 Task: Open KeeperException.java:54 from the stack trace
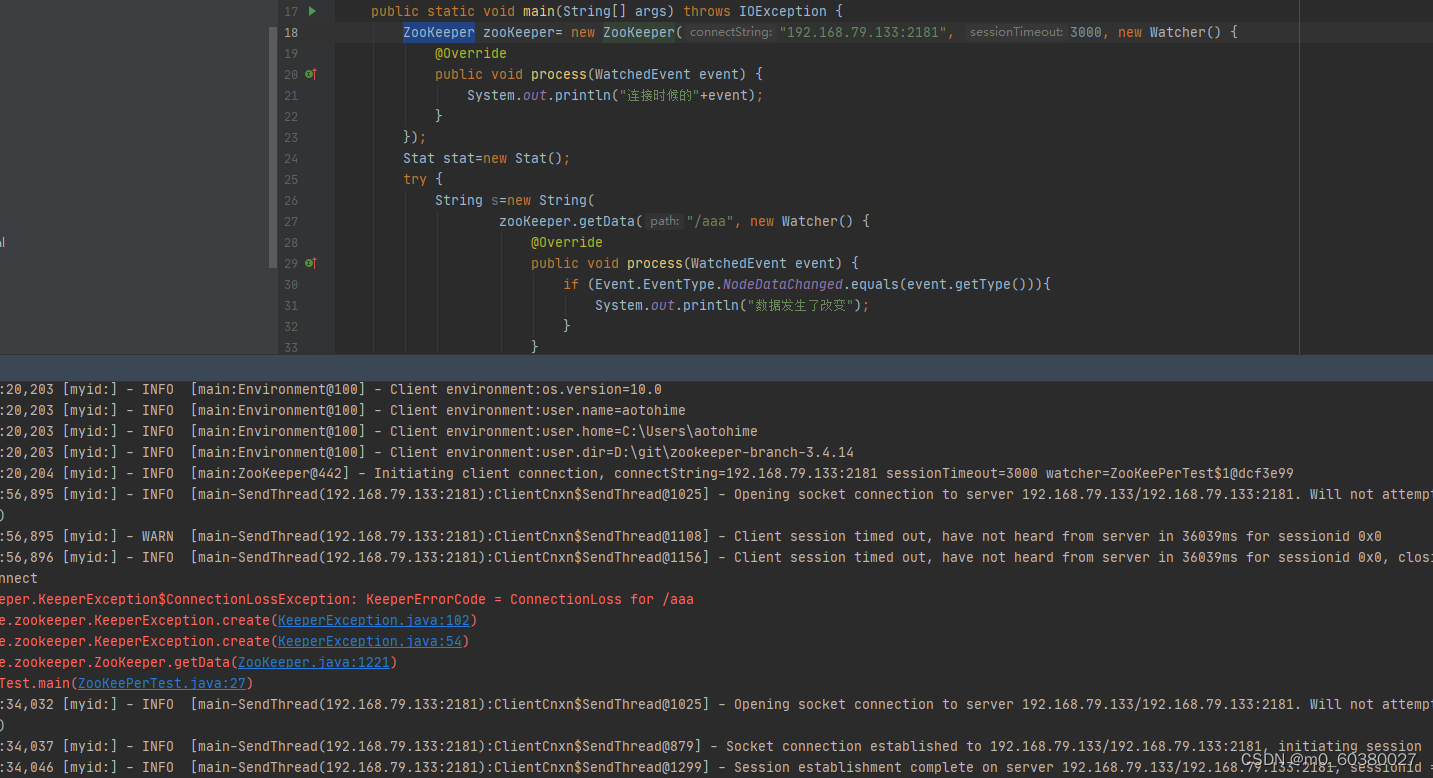pos(370,641)
